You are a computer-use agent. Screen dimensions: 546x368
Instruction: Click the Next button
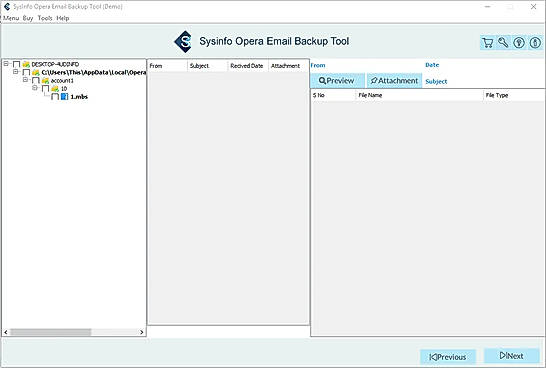[x=512, y=356]
